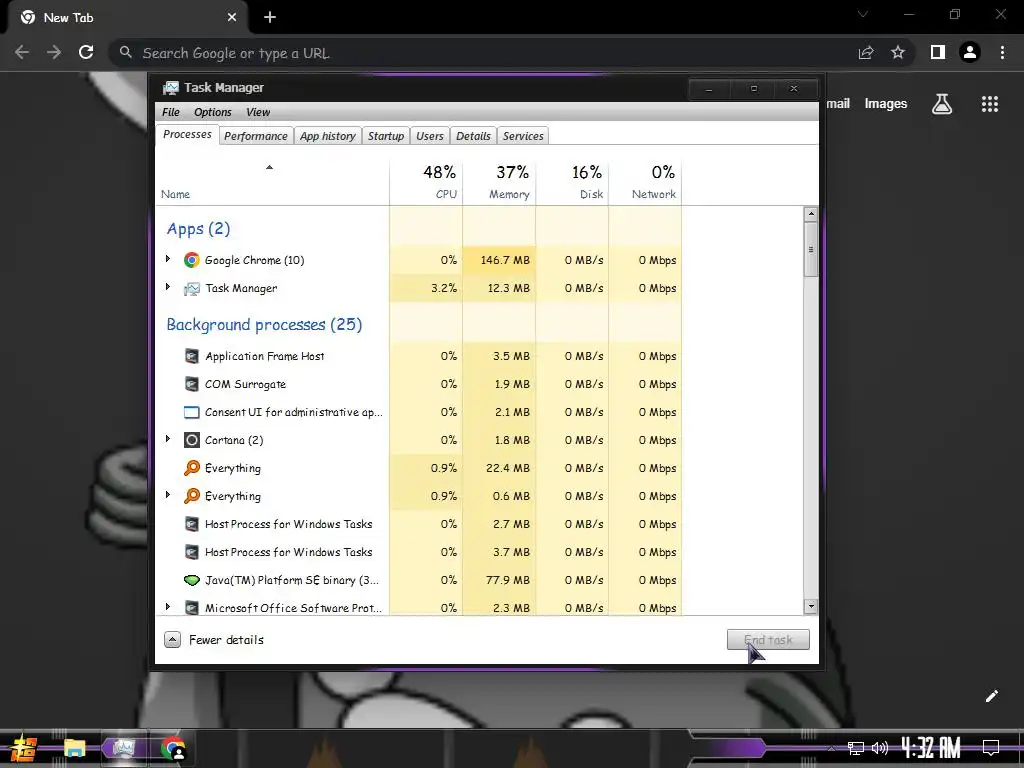
Task: Switch to the App history tab
Action: 328,136
